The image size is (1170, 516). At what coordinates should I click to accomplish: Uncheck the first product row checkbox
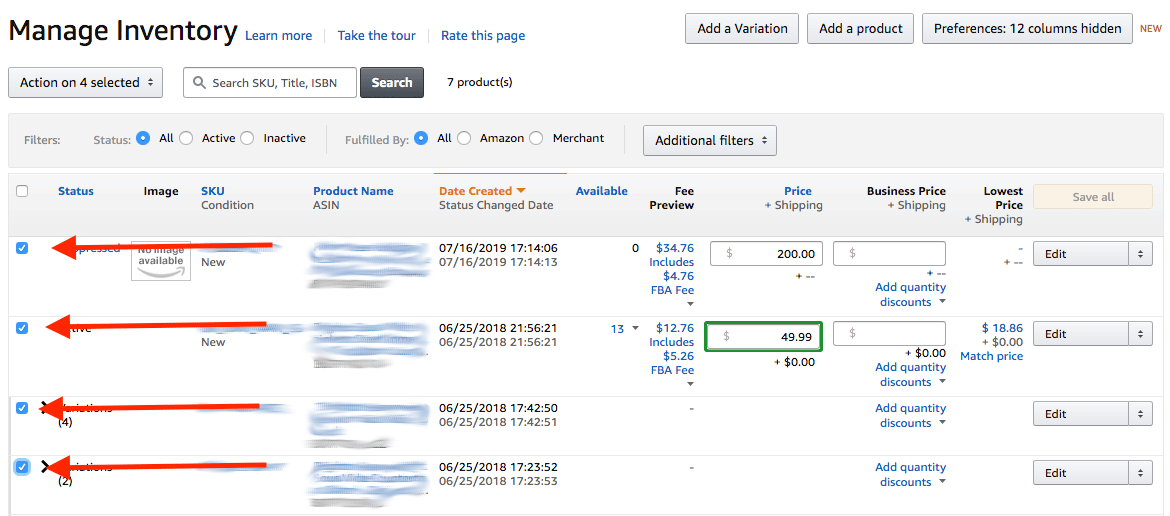22,248
